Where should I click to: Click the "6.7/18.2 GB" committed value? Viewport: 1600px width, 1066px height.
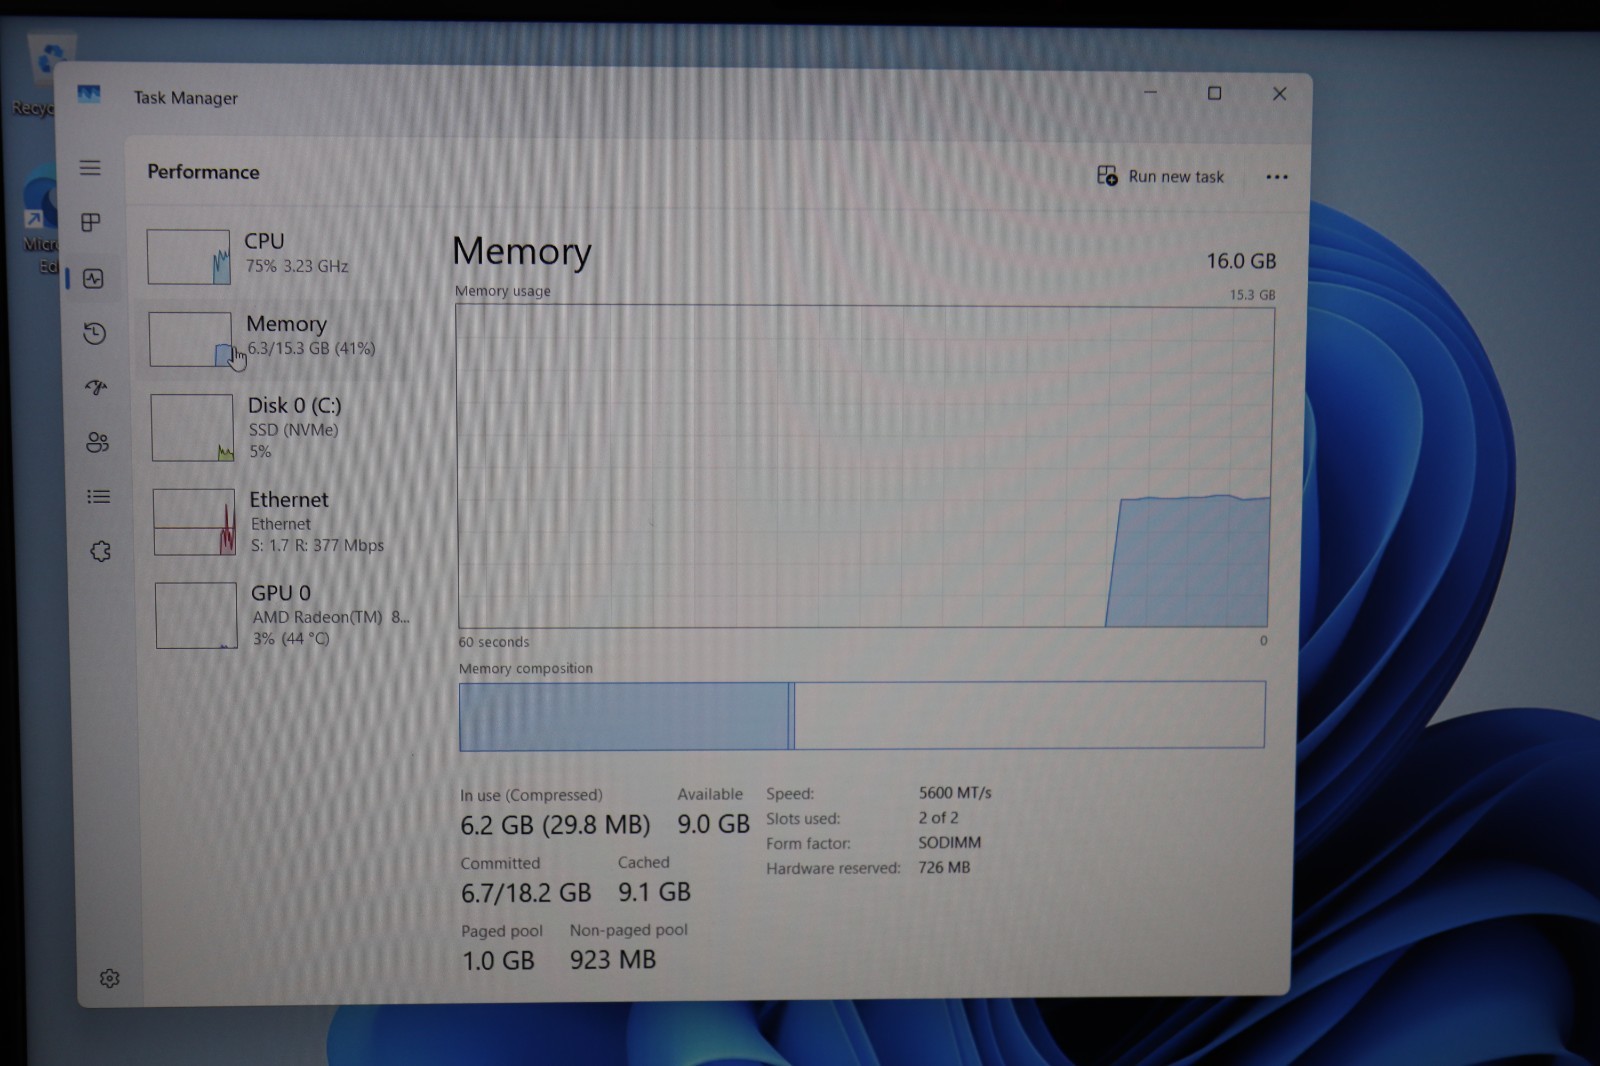coord(526,893)
